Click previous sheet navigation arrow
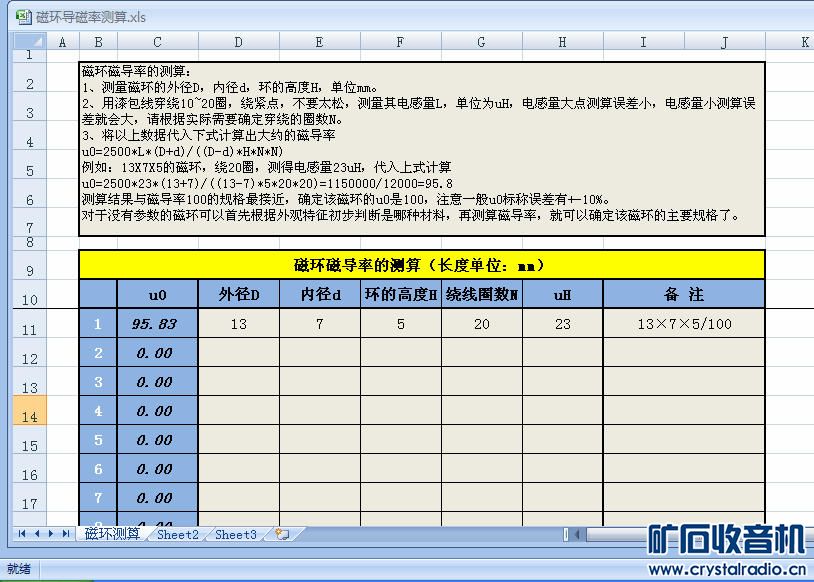 click(x=37, y=534)
